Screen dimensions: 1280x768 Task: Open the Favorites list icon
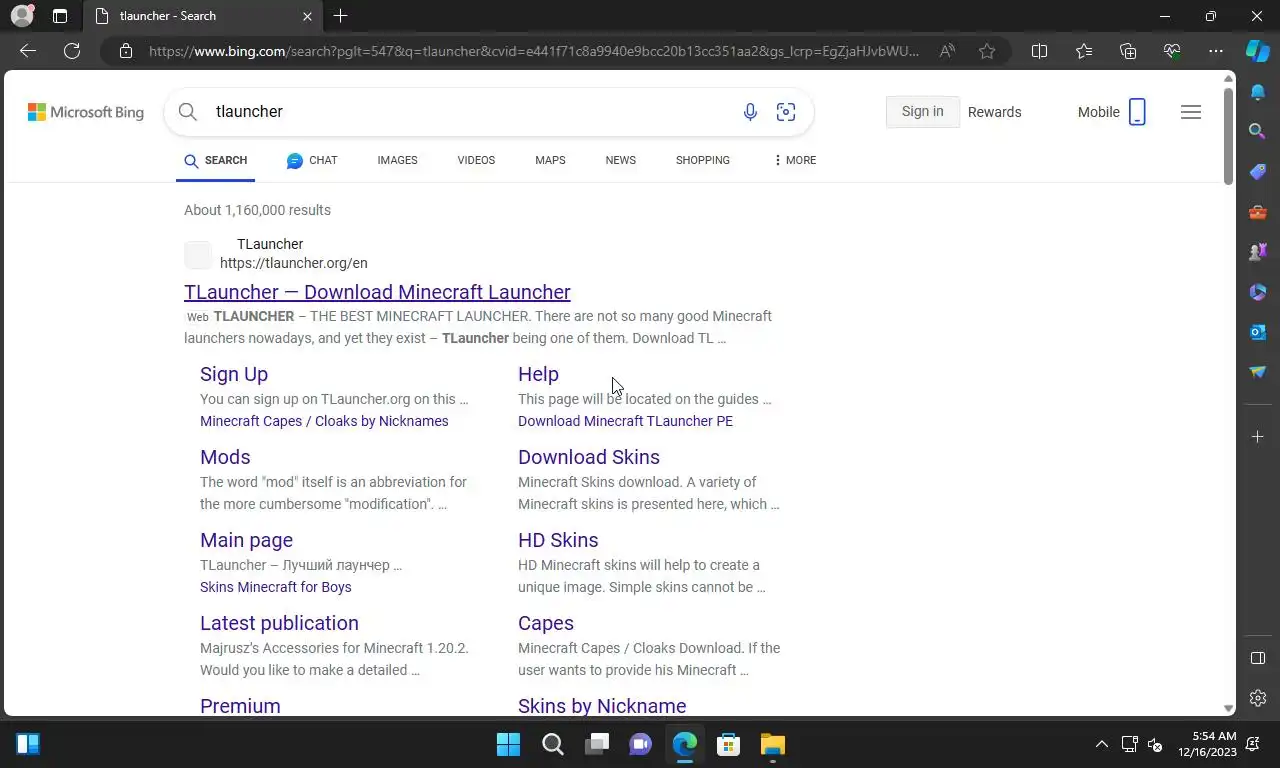[1084, 51]
